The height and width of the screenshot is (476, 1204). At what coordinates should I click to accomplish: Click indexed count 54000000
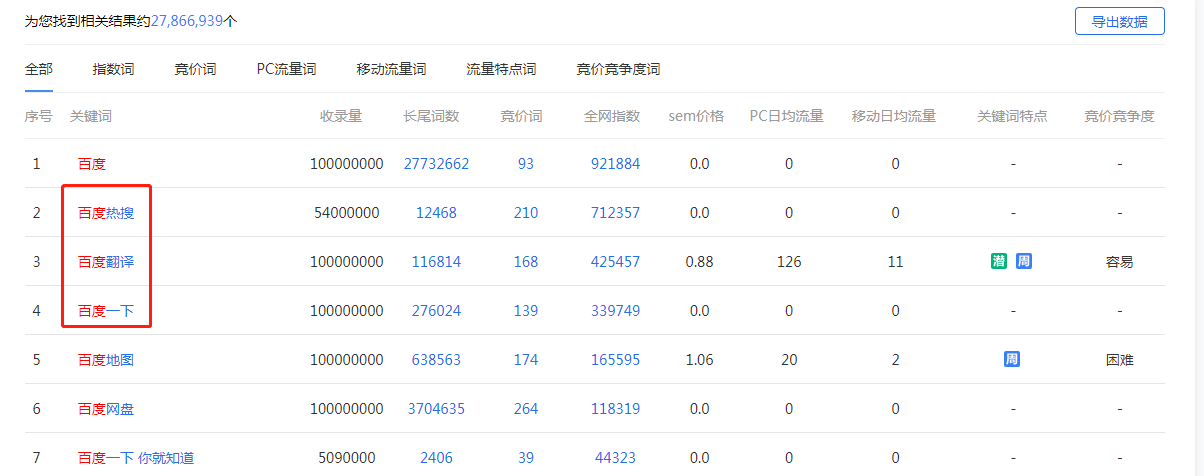(x=347, y=213)
